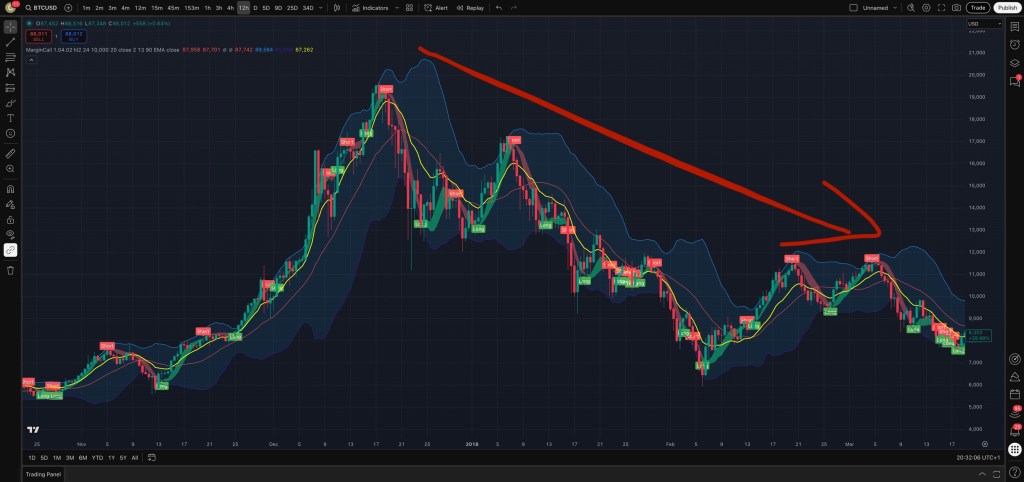Activate the Magnet snapping mode
1024x482 pixels.
pyautogui.click(x=10, y=189)
